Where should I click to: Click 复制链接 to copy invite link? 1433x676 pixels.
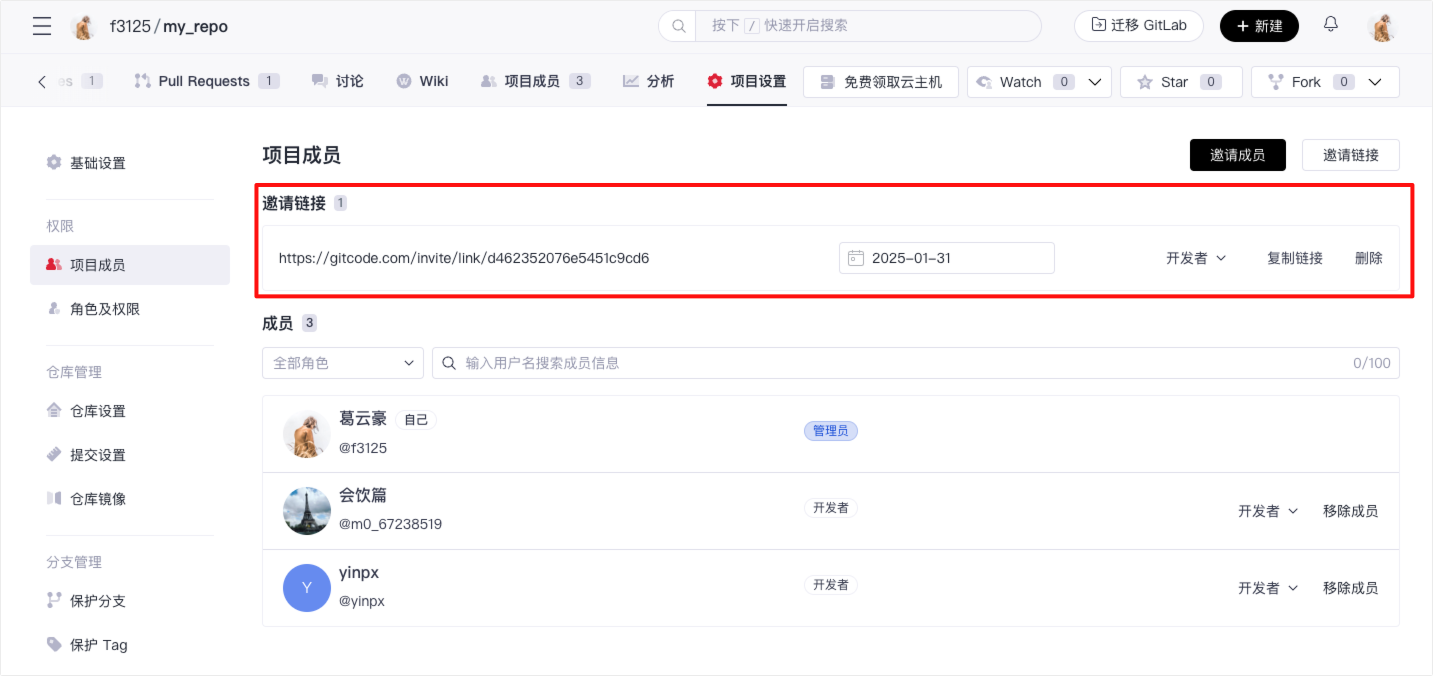[x=1295, y=258]
